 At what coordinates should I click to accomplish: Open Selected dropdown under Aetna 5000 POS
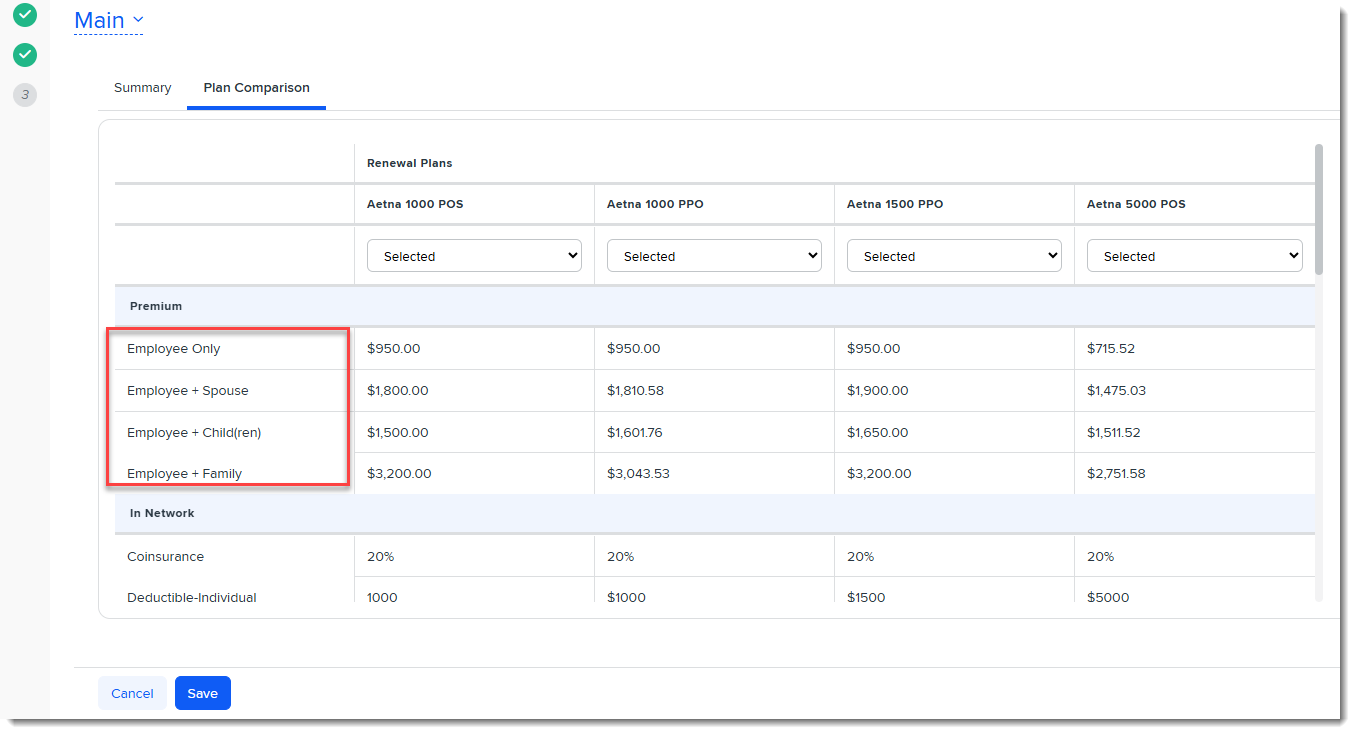pyautogui.click(x=1195, y=256)
